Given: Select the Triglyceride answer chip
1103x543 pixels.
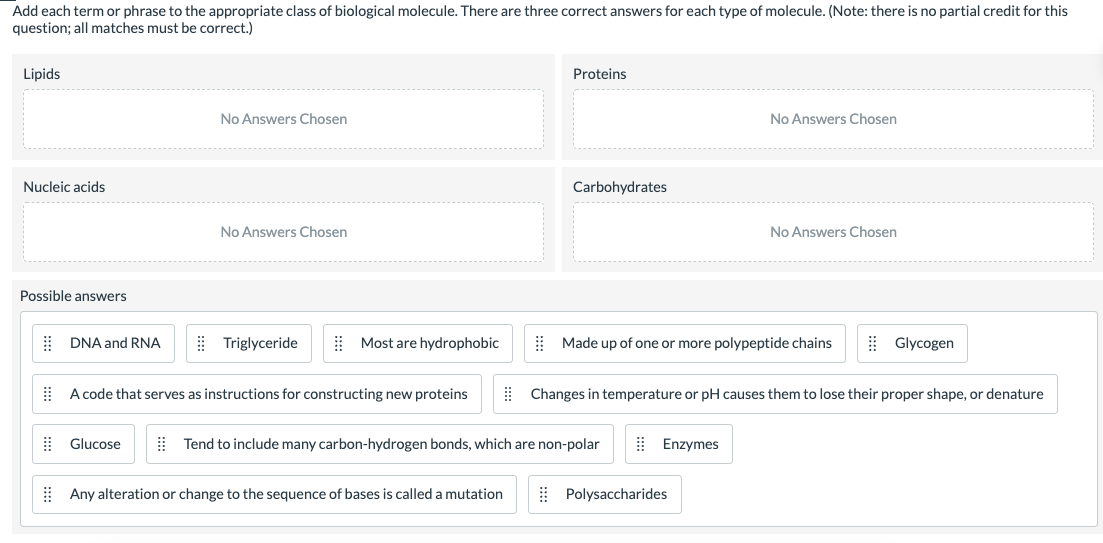Looking at the screenshot, I should point(260,343).
